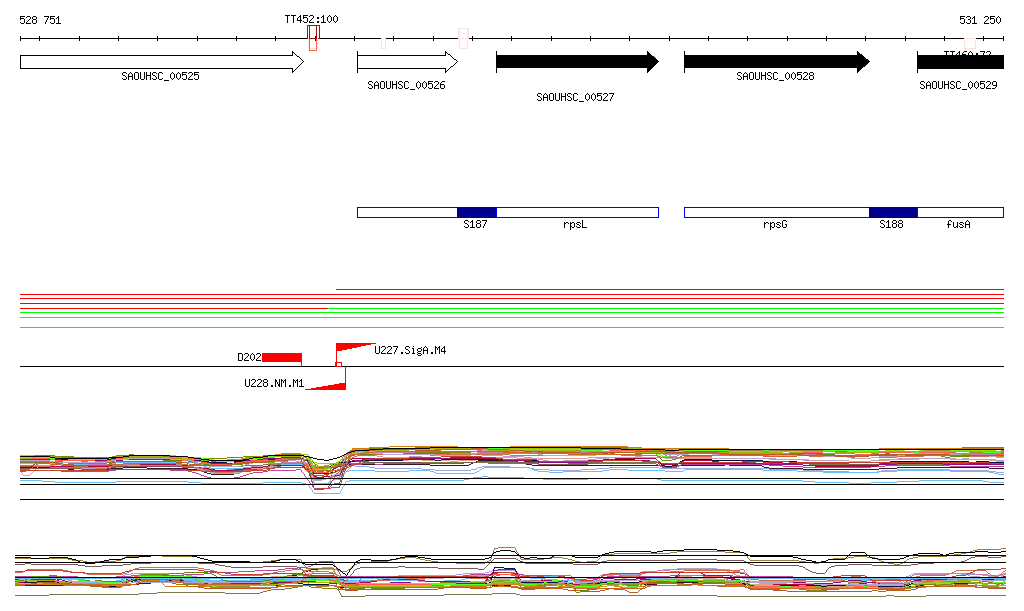Click the 531 250 end coordinate label
1024x611 pixels.
tap(979, 20)
